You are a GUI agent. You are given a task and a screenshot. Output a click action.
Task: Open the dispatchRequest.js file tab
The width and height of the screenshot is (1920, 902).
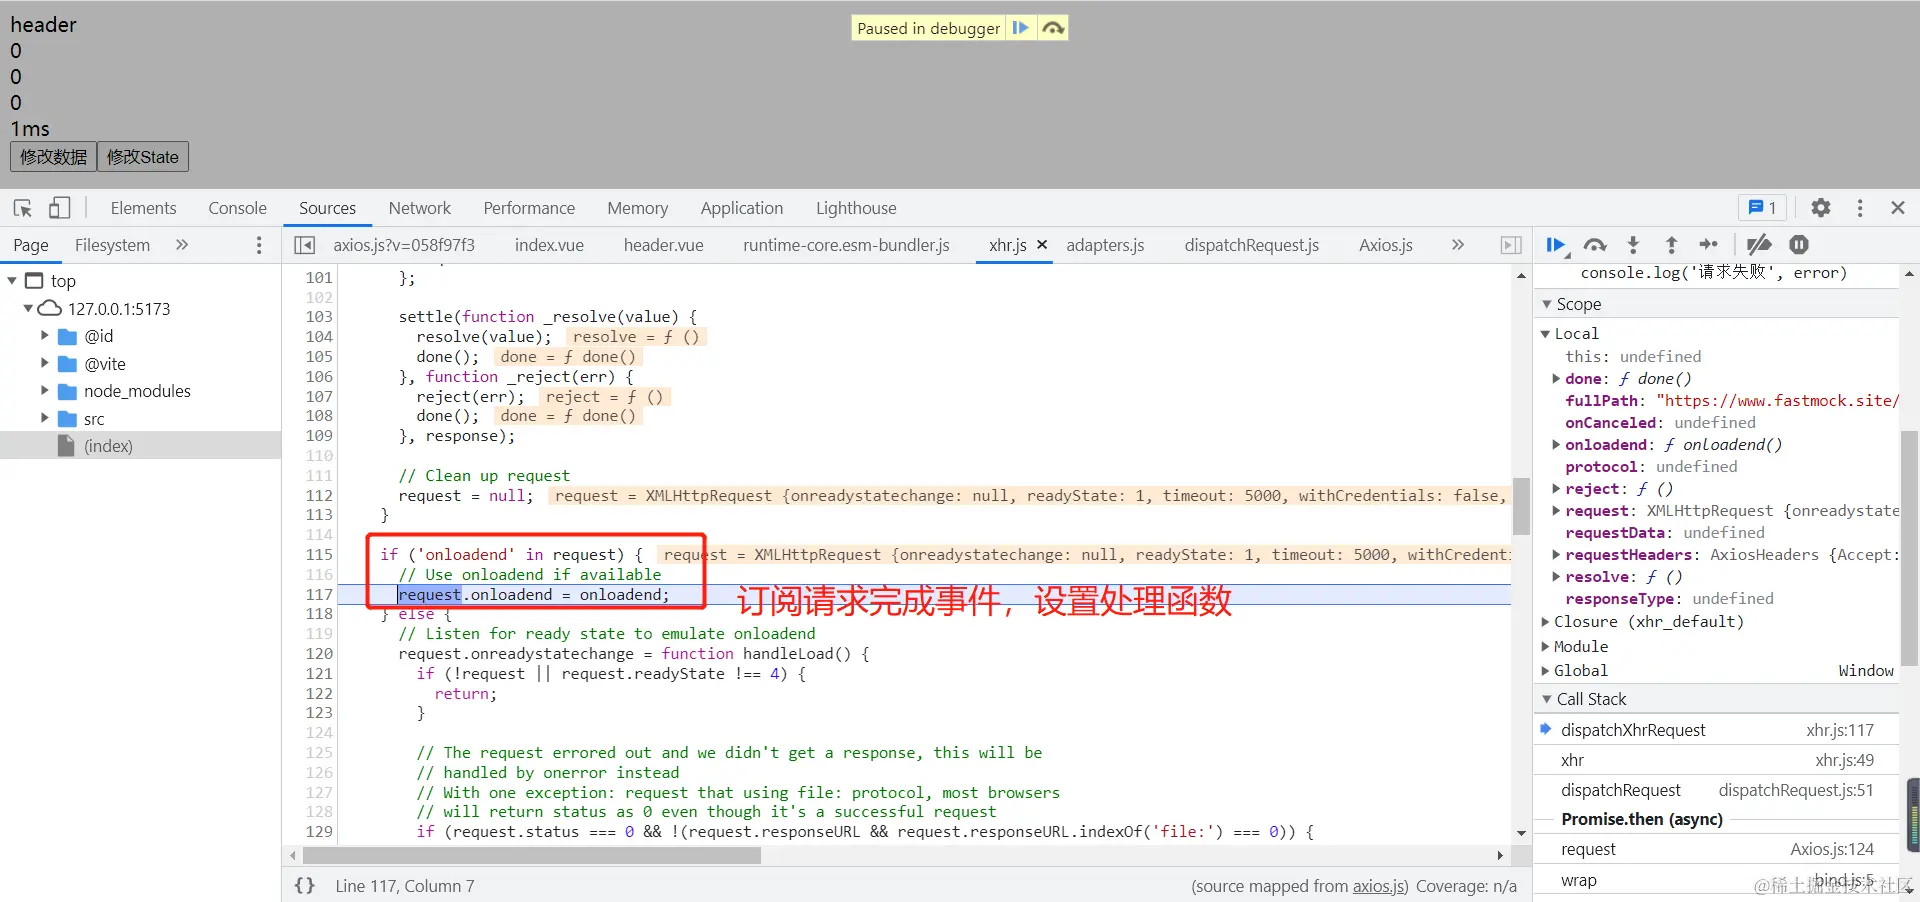pos(1251,245)
